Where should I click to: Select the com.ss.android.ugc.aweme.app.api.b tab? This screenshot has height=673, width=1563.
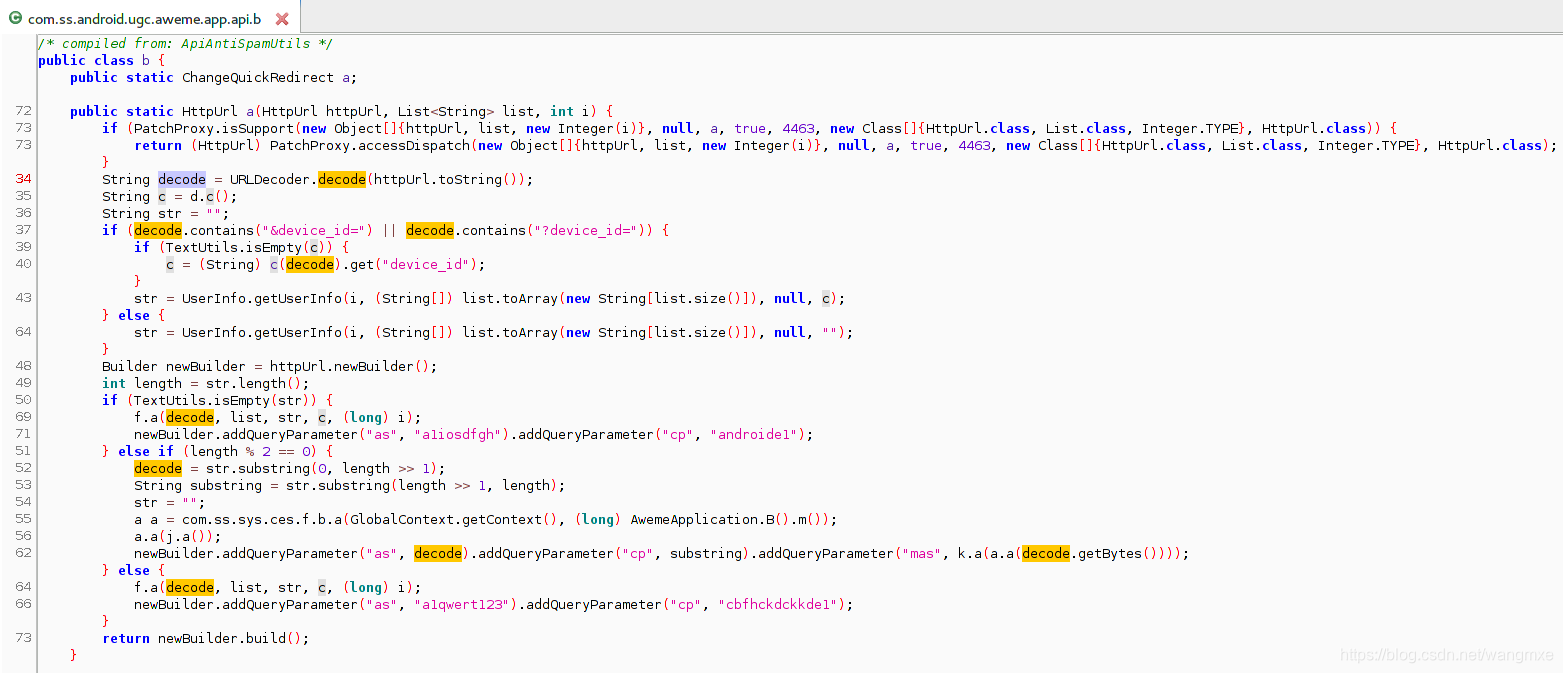150,18
